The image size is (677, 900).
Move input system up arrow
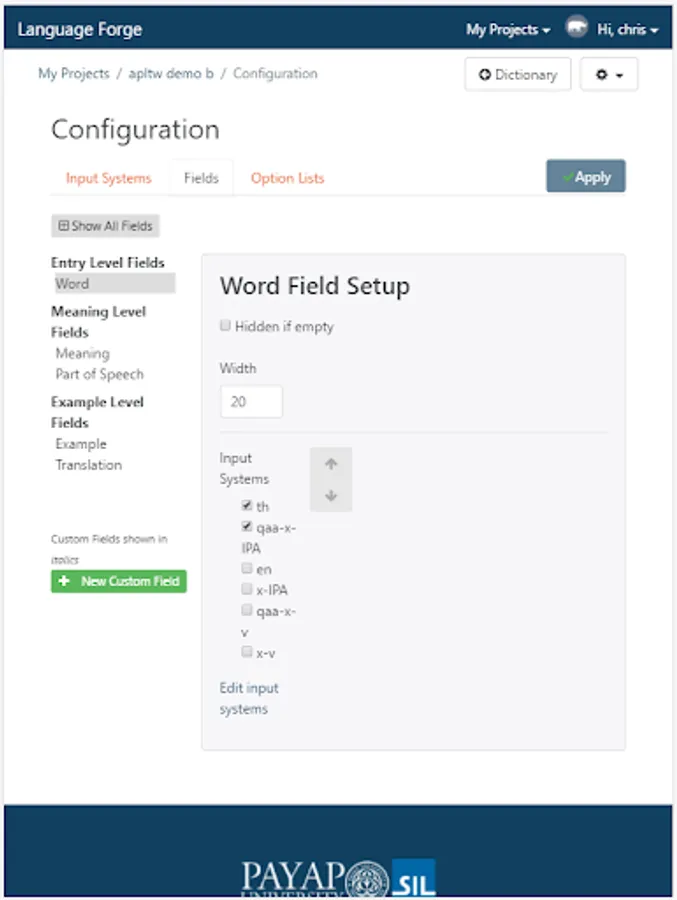click(x=331, y=464)
